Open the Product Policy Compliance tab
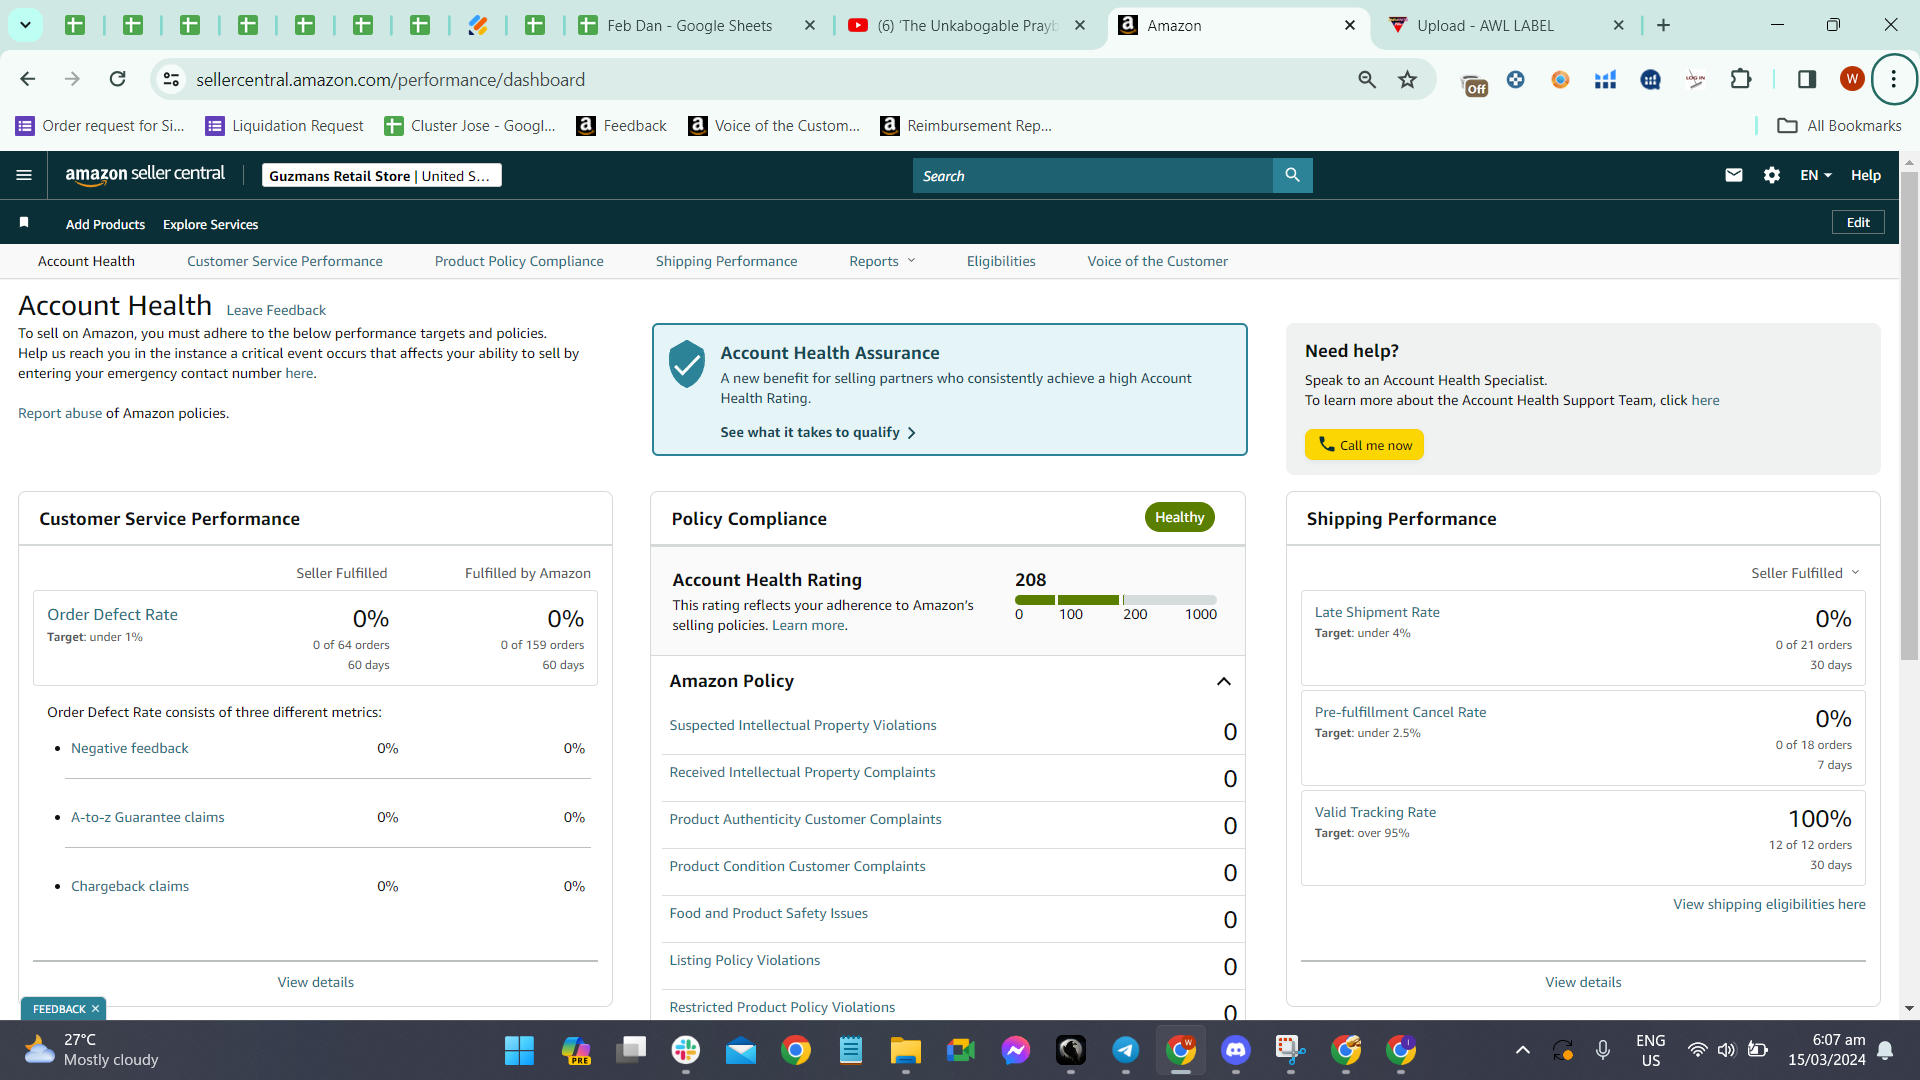The height and width of the screenshot is (1080, 1920). (519, 261)
